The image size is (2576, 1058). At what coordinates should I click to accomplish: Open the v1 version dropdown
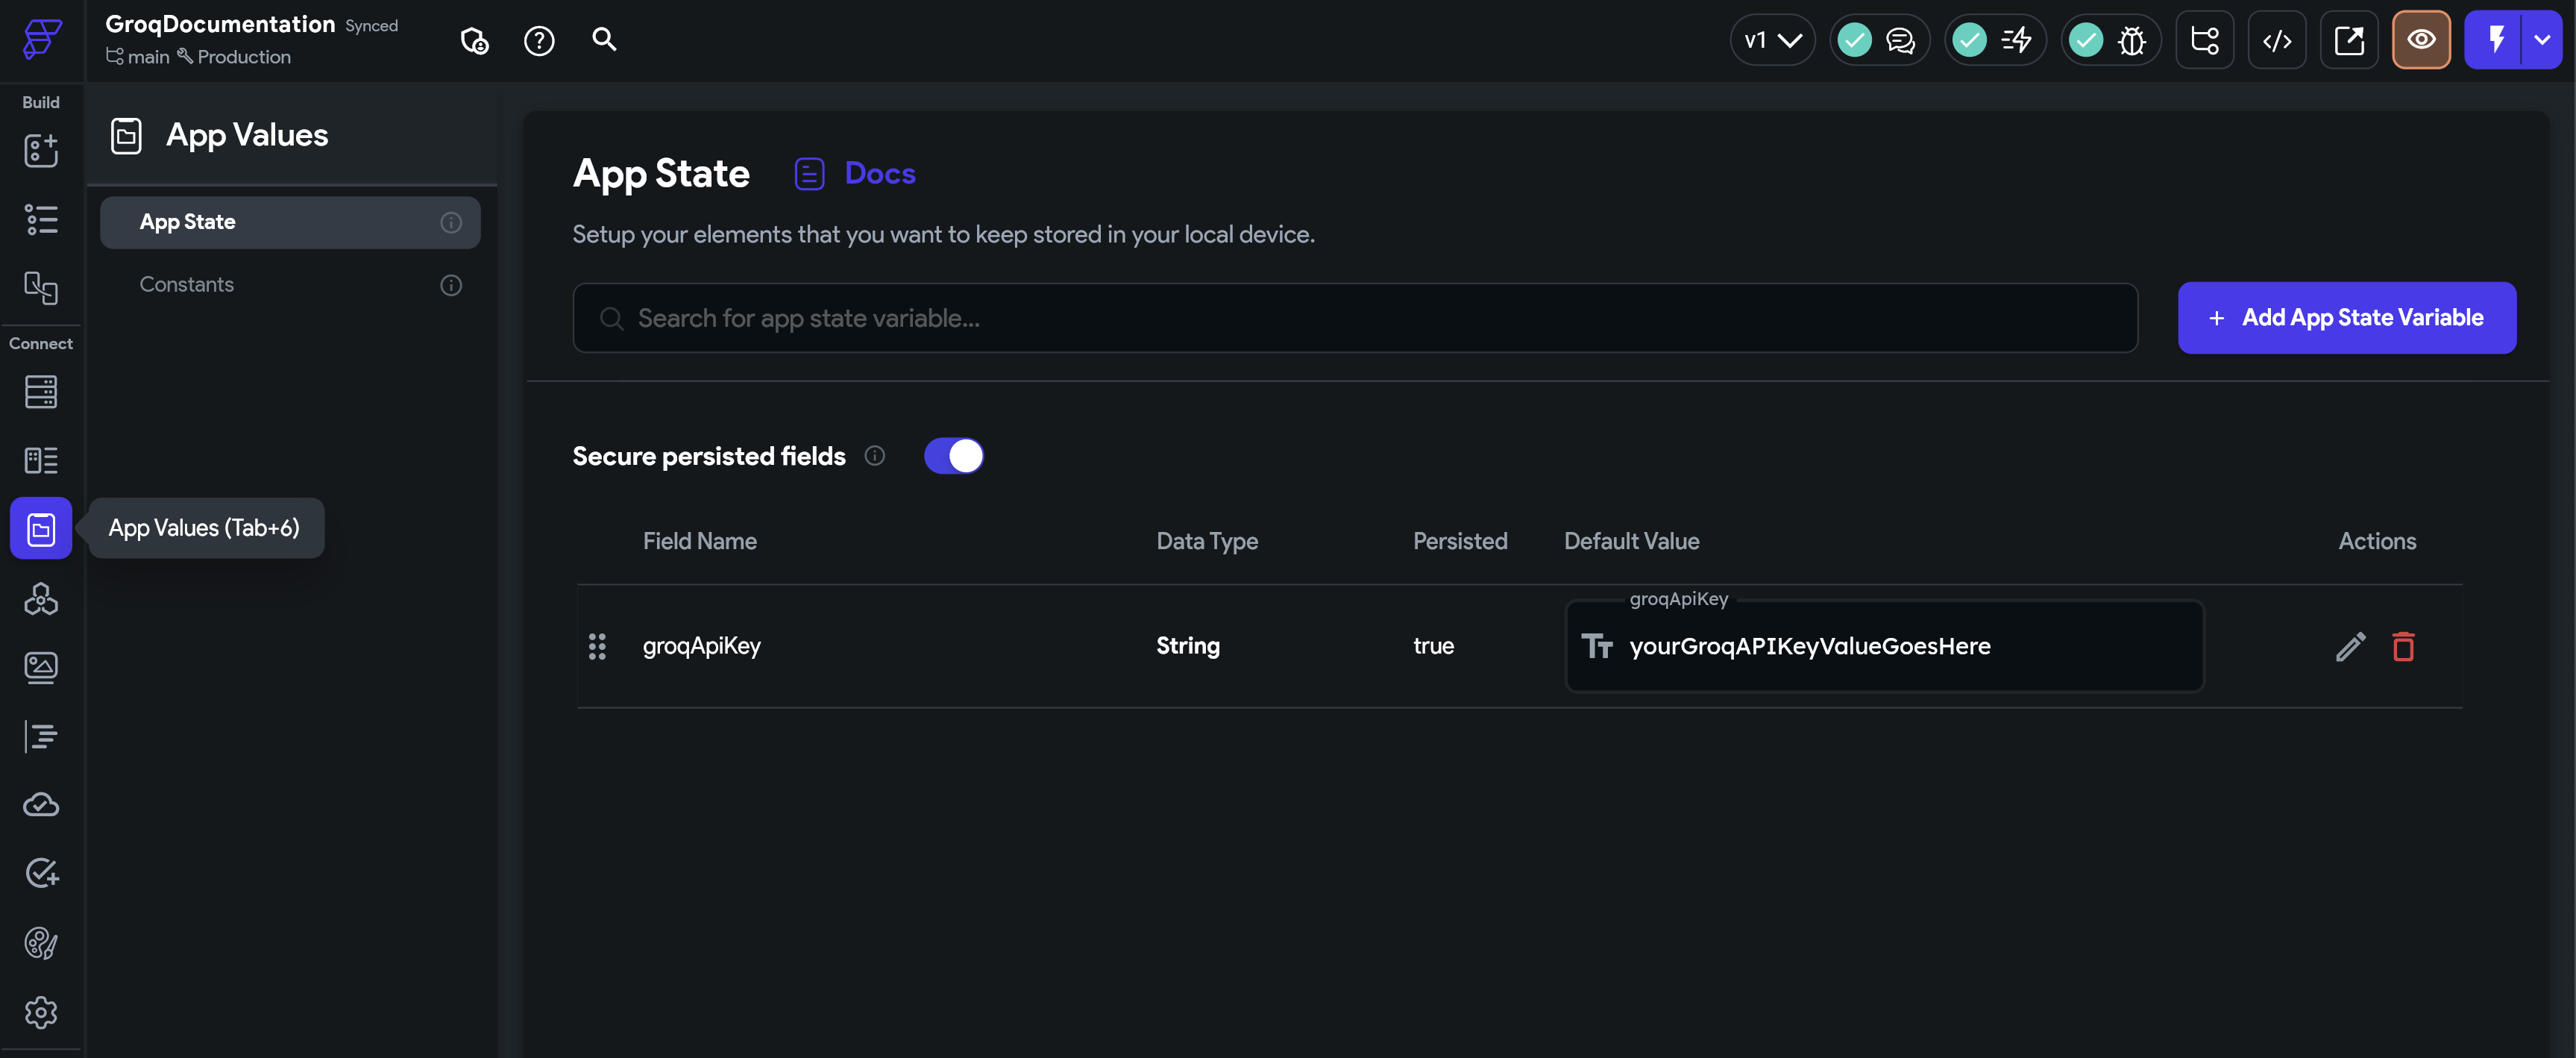coord(1772,40)
